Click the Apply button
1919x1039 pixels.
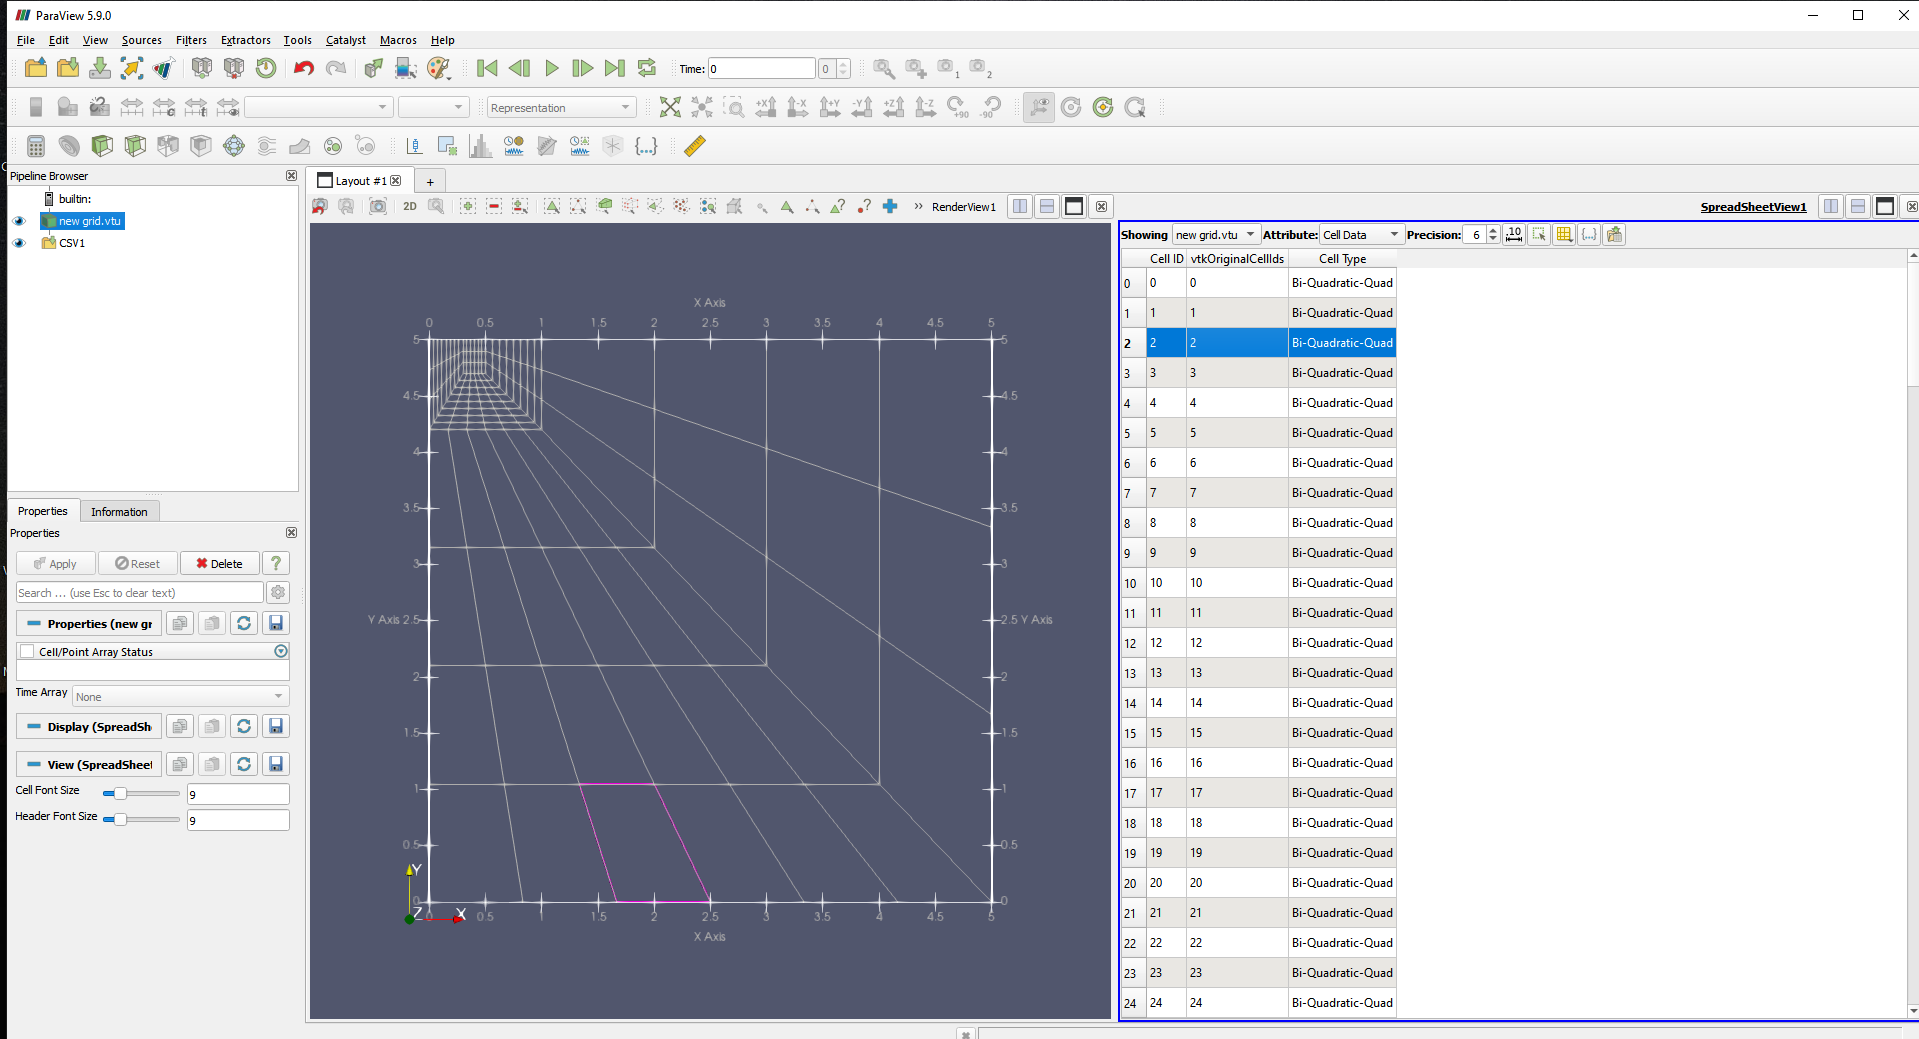[x=55, y=563]
